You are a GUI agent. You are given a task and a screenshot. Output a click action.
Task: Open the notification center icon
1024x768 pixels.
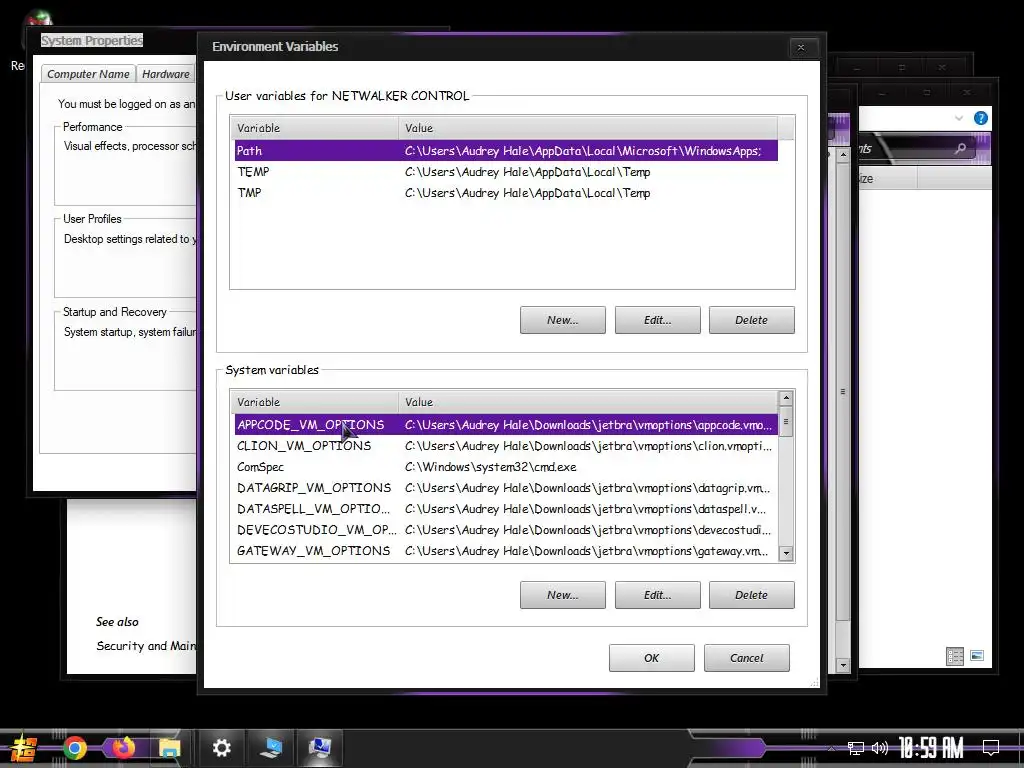pos(991,747)
